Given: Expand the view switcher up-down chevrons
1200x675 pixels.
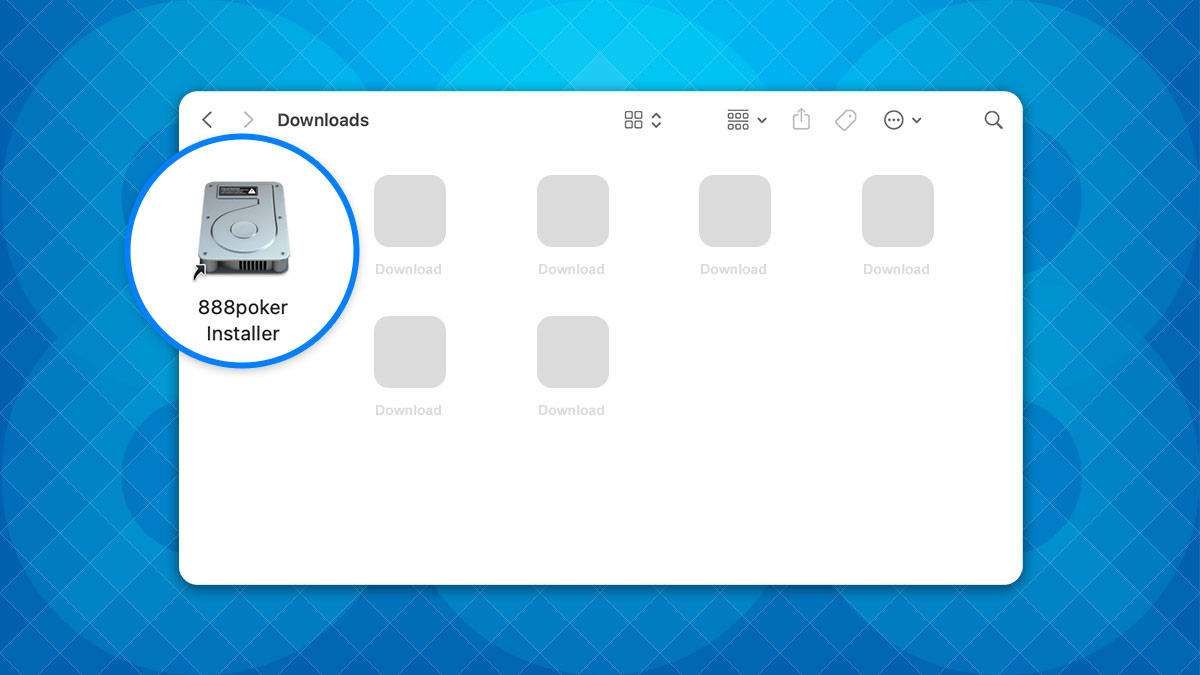Looking at the screenshot, I should click(x=657, y=120).
